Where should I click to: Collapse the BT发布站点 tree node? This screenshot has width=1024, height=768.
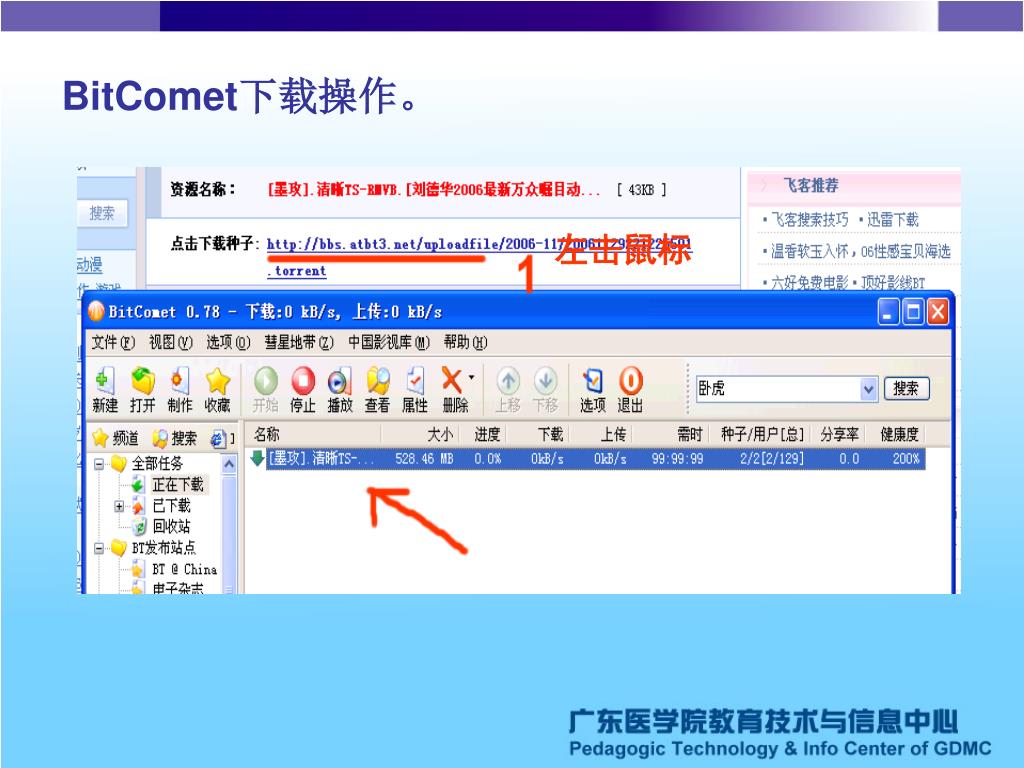[x=99, y=548]
